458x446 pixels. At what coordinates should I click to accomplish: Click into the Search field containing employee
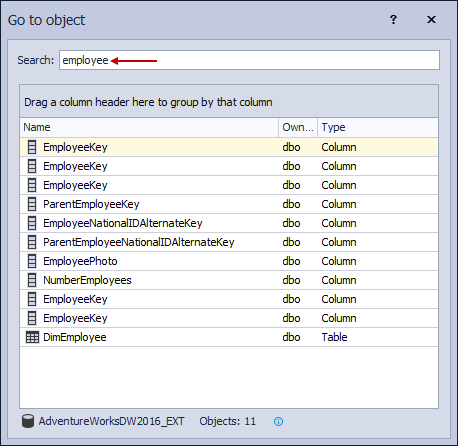point(249,60)
